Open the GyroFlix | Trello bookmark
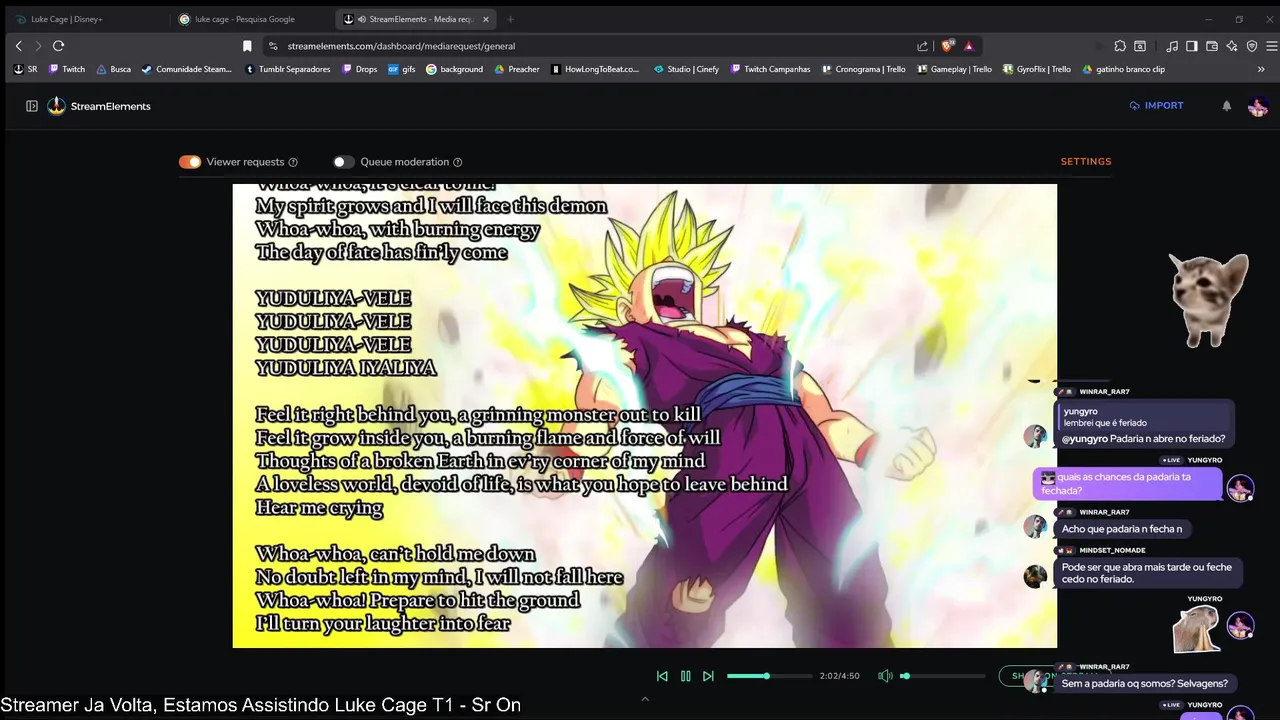The height and width of the screenshot is (720, 1280). click(1036, 69)
